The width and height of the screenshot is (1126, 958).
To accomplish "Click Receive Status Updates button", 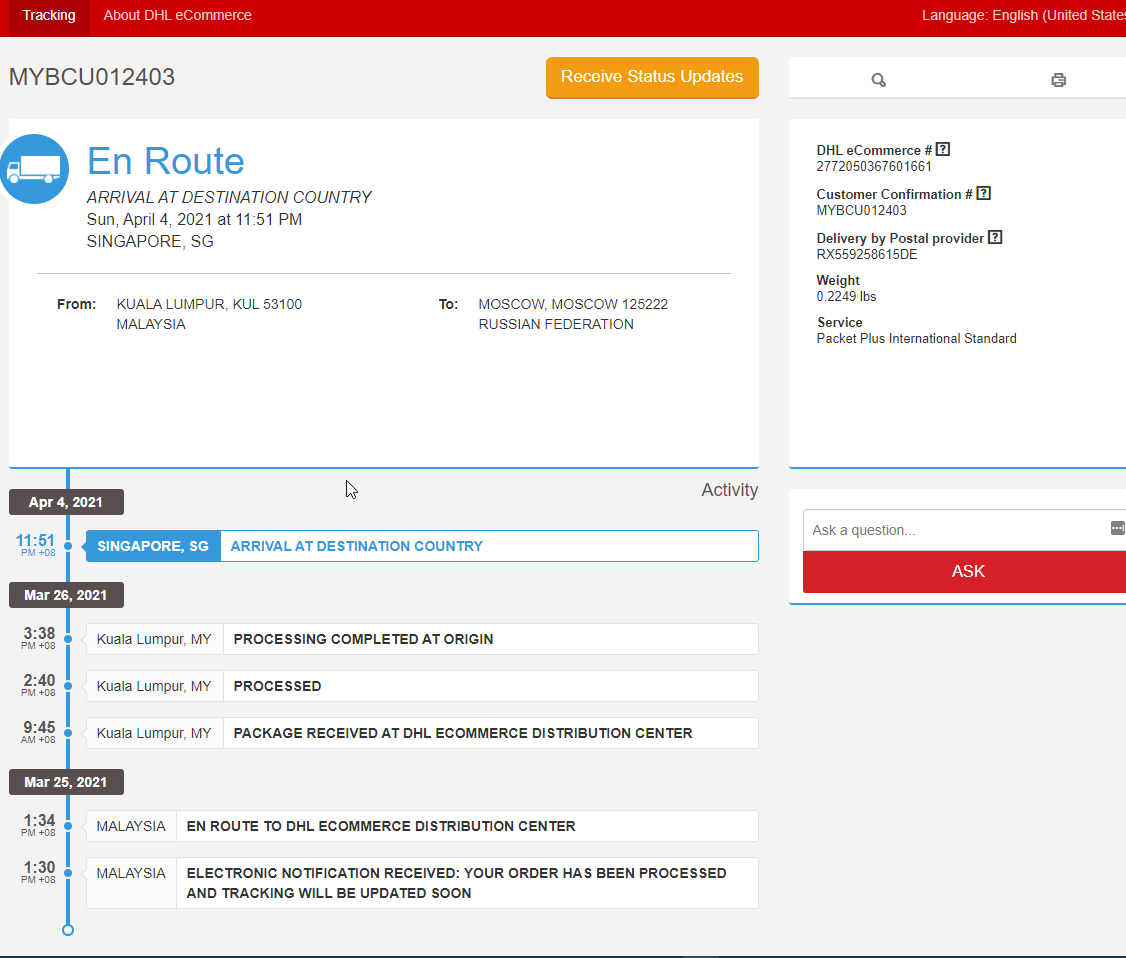I will click(x=652, y=77).
